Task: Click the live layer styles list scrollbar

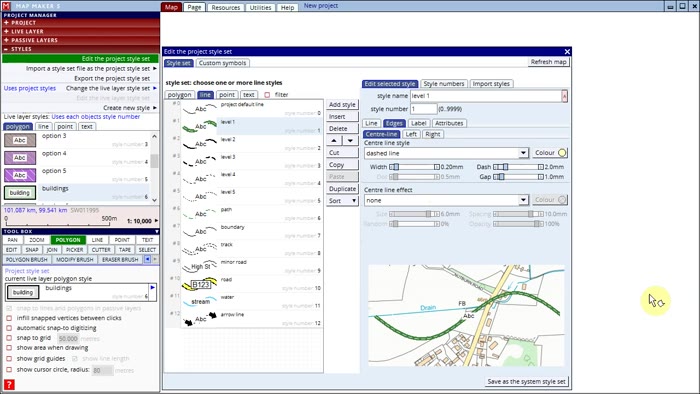Action: click(x=154, y=167)
